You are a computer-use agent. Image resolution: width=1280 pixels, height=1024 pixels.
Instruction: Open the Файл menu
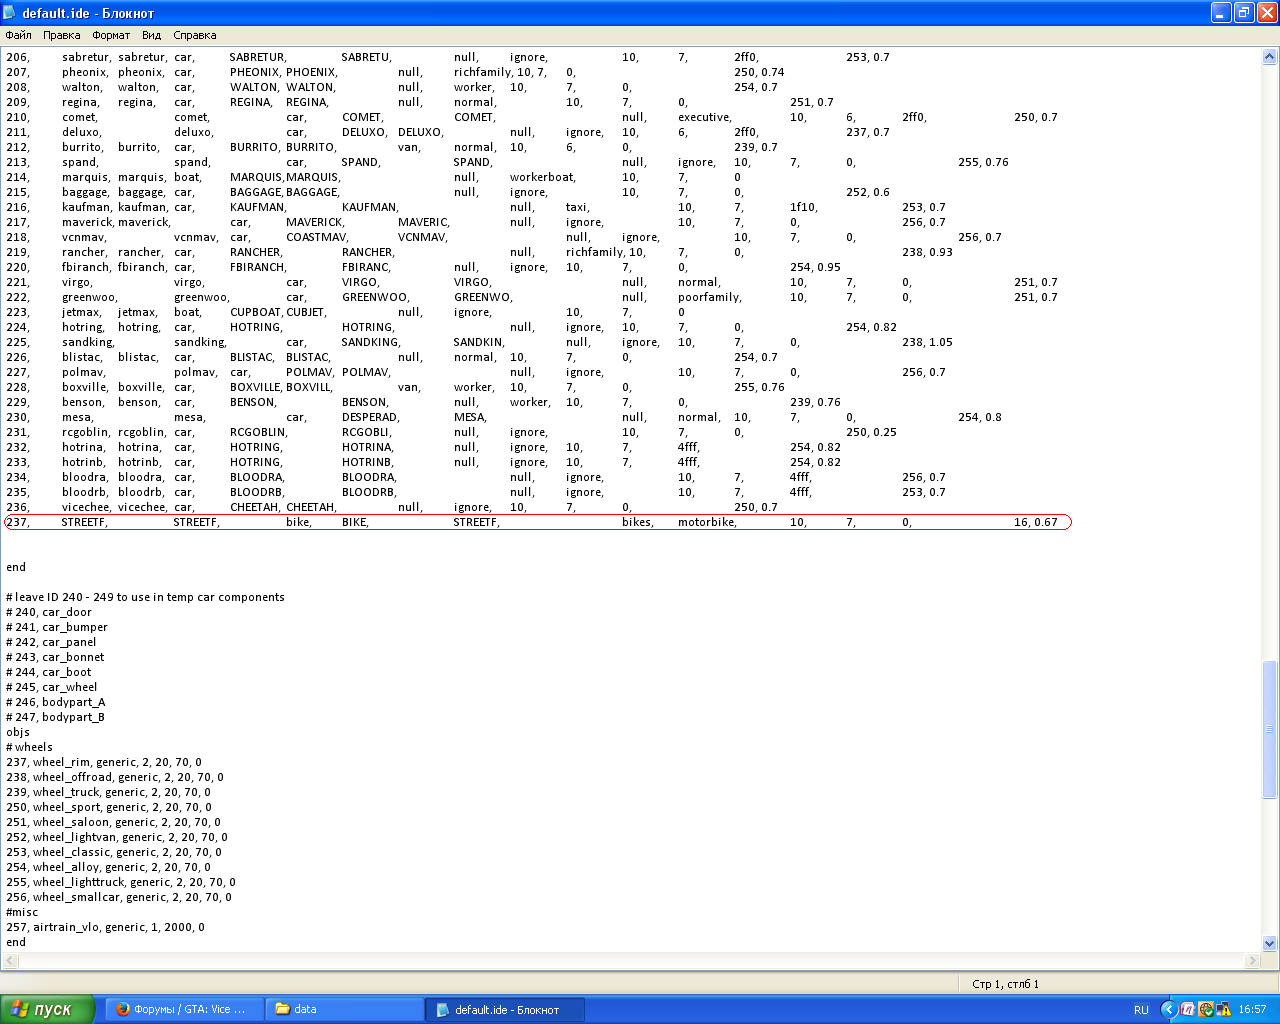pyautogui.click(x=18, y=35)
